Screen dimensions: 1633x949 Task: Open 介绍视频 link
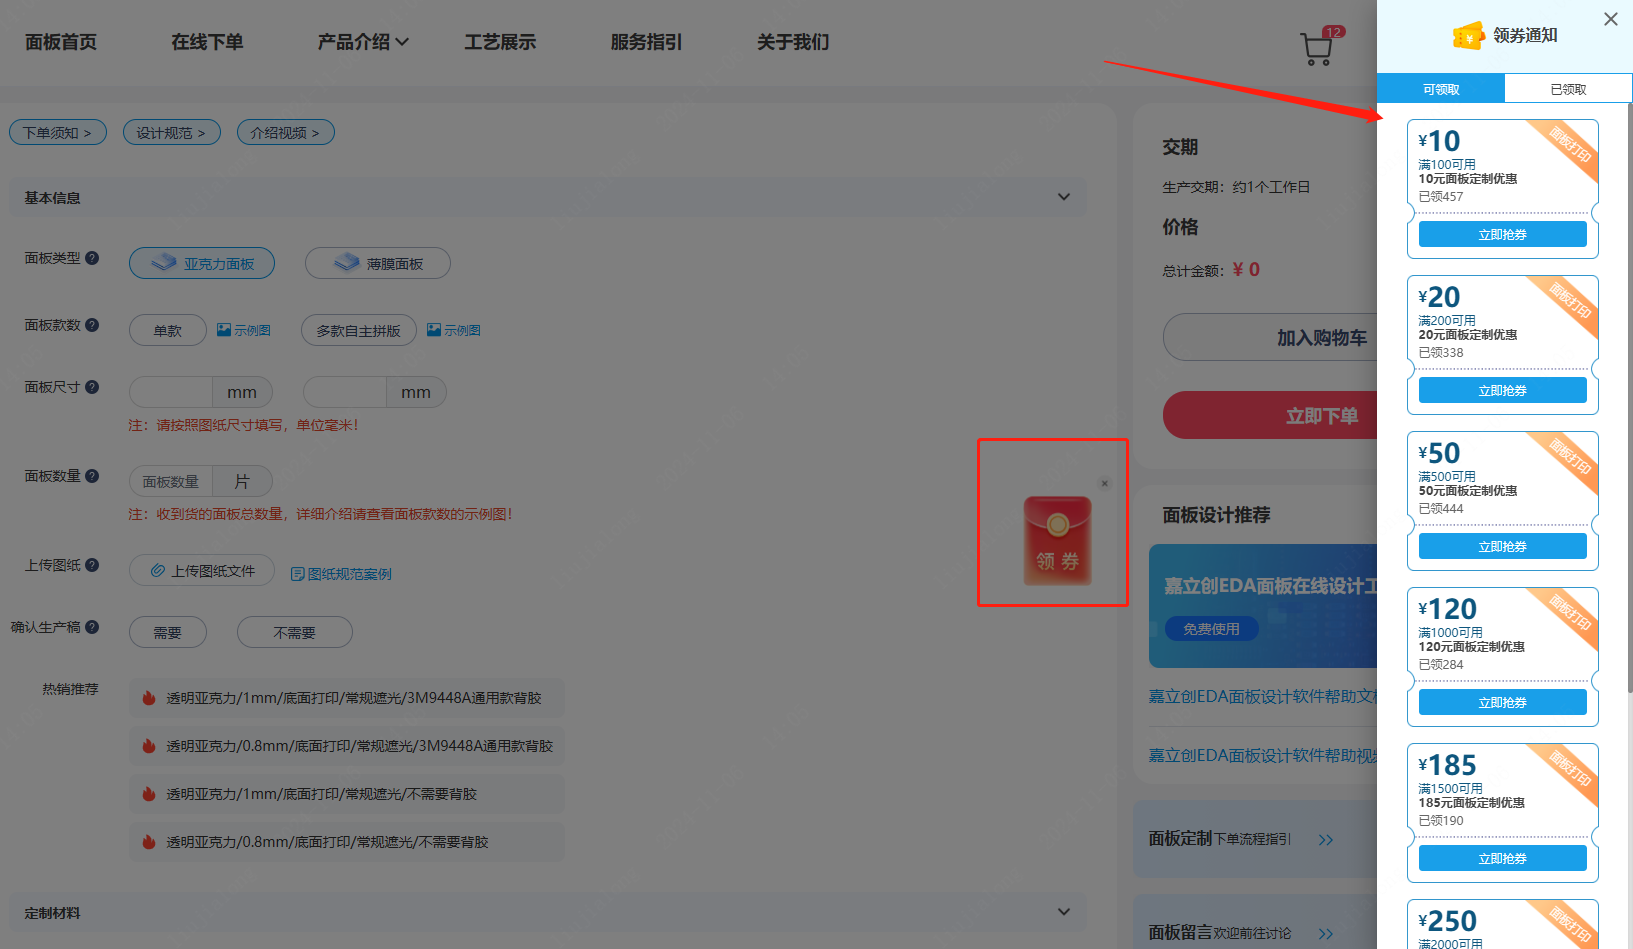pyautogui.click(x=286, y=132)
